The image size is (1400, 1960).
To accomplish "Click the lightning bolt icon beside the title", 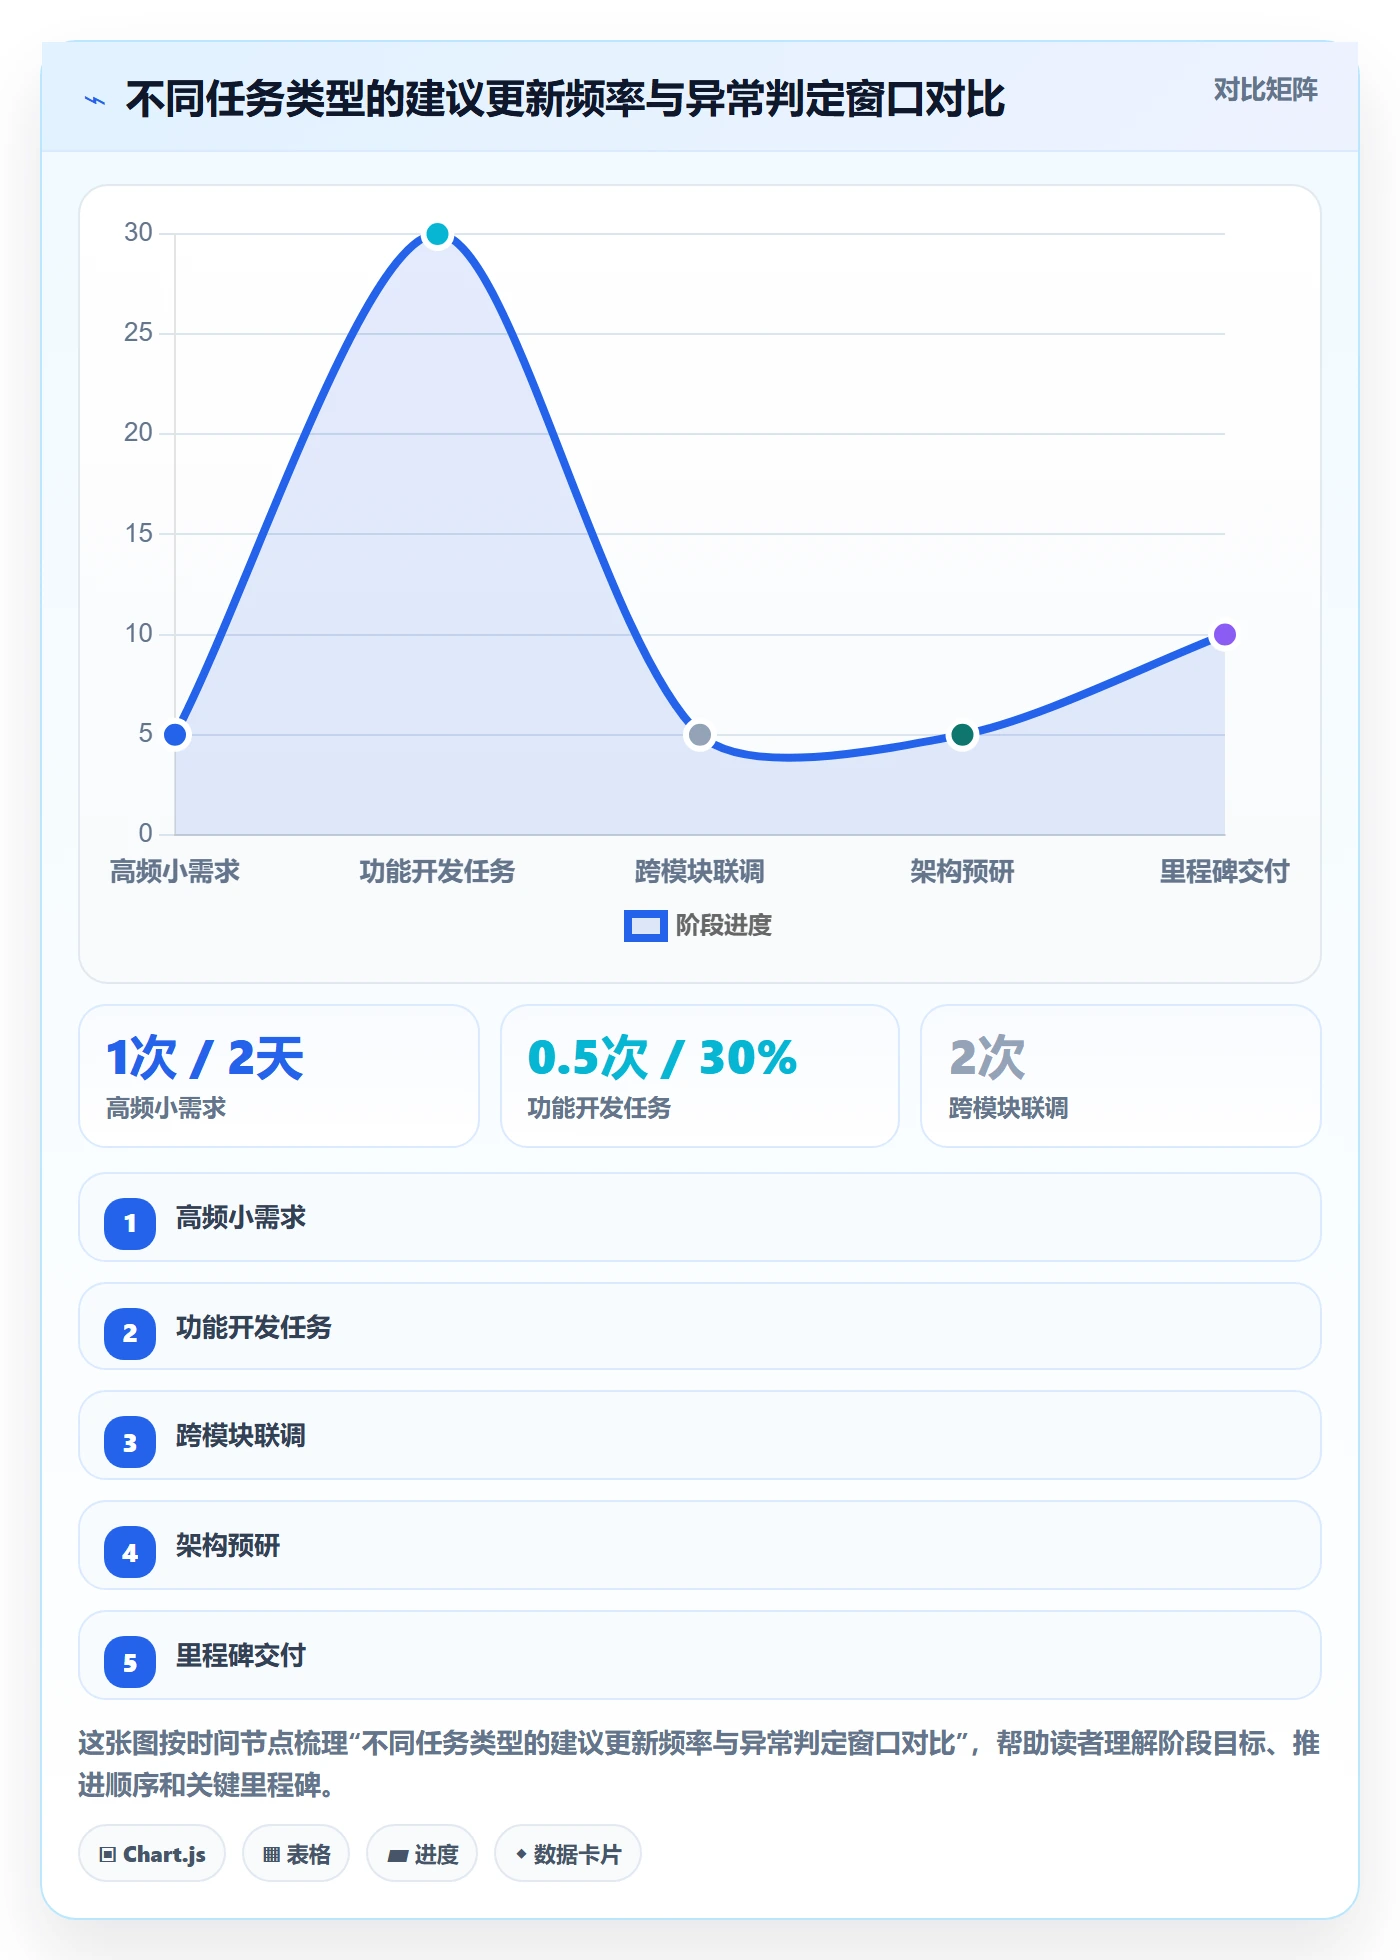I will [x=95, y=100].
